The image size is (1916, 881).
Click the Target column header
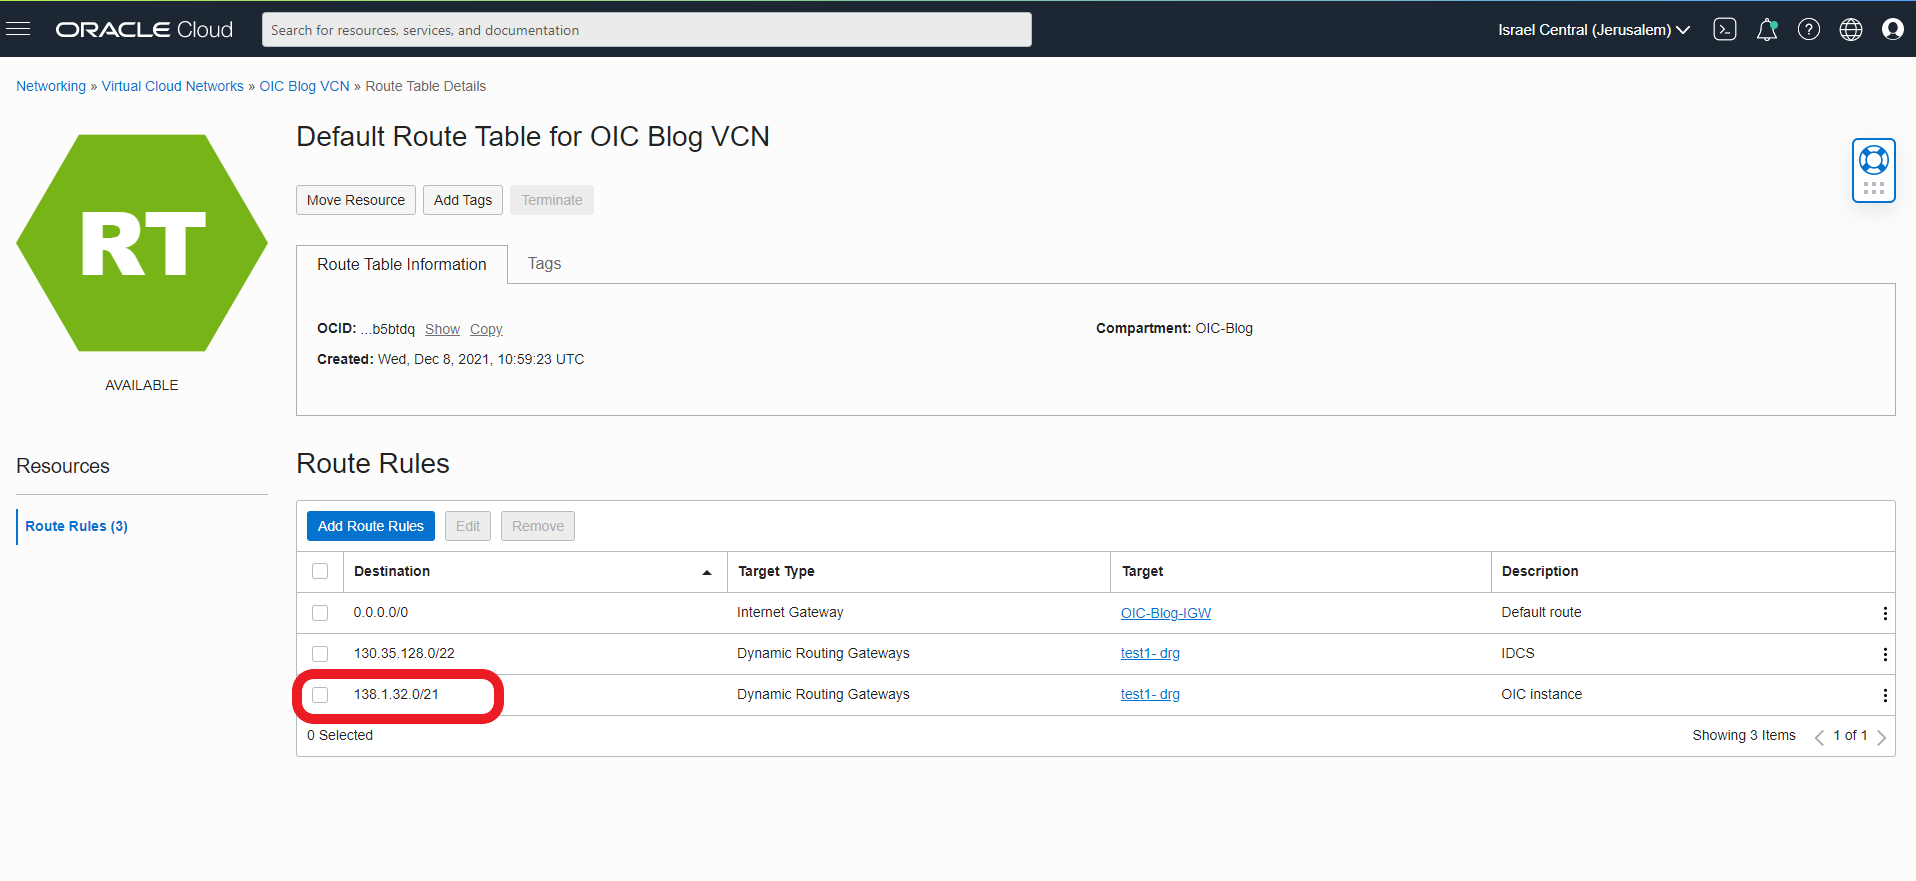point(1142,571)
